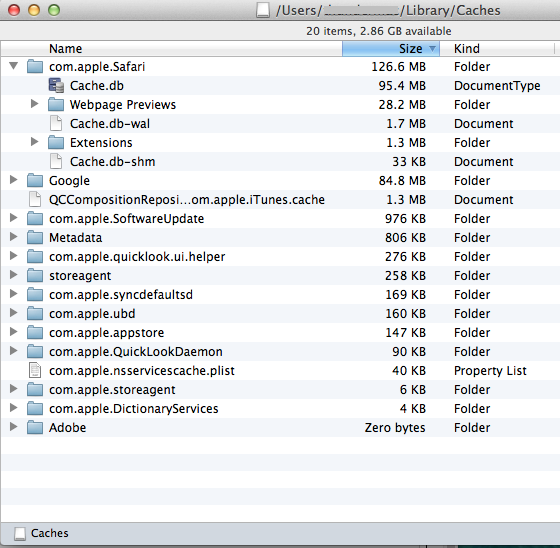Viewport: 560px width, 548px height.
Task: Select the QCCompositionReposi…iTunes.cache file name
Action: point(187,200)
